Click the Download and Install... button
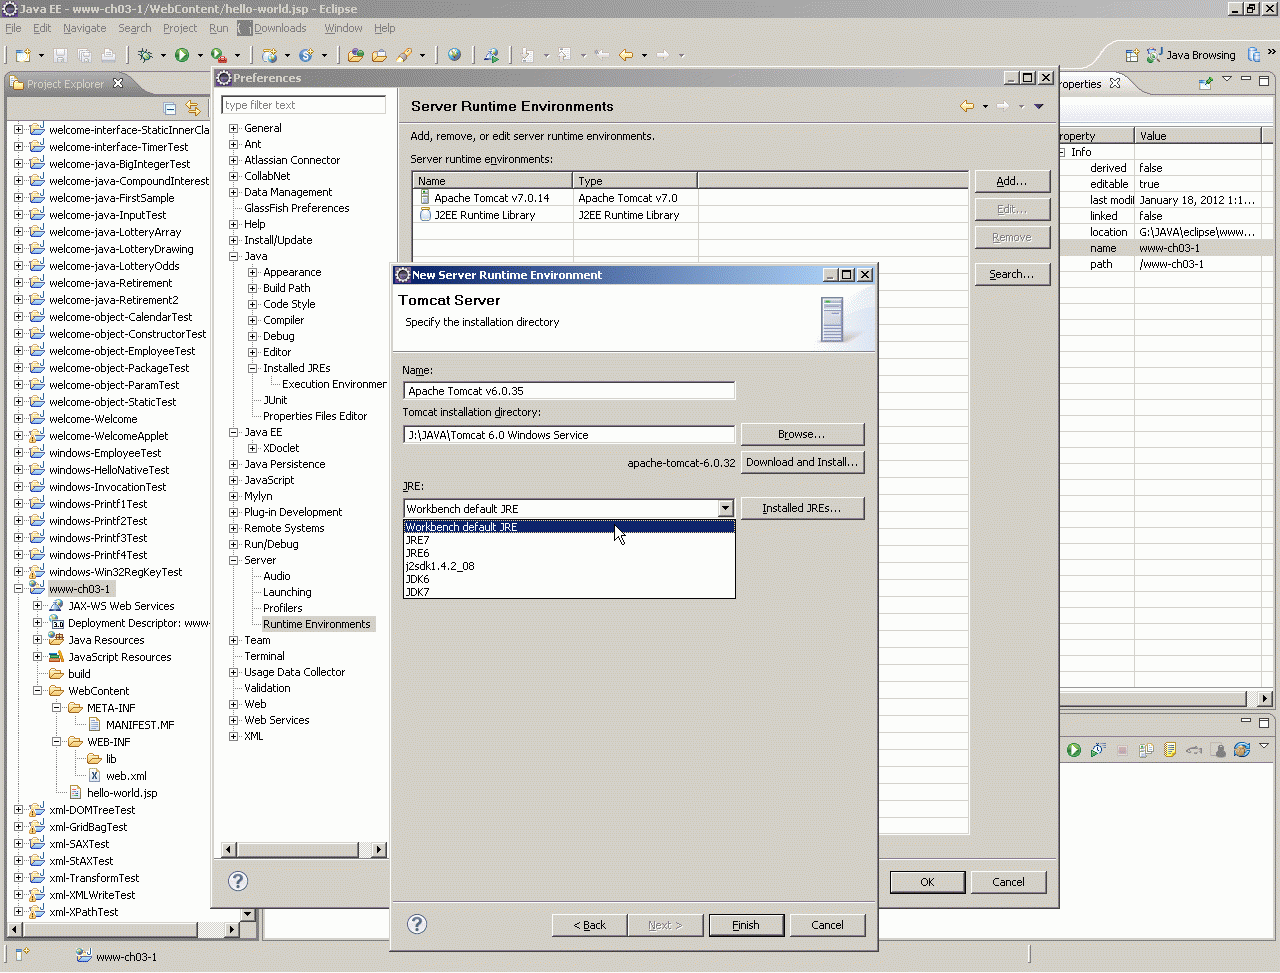The height and width of the screenshot is (973, 1280). click(802, 462)
